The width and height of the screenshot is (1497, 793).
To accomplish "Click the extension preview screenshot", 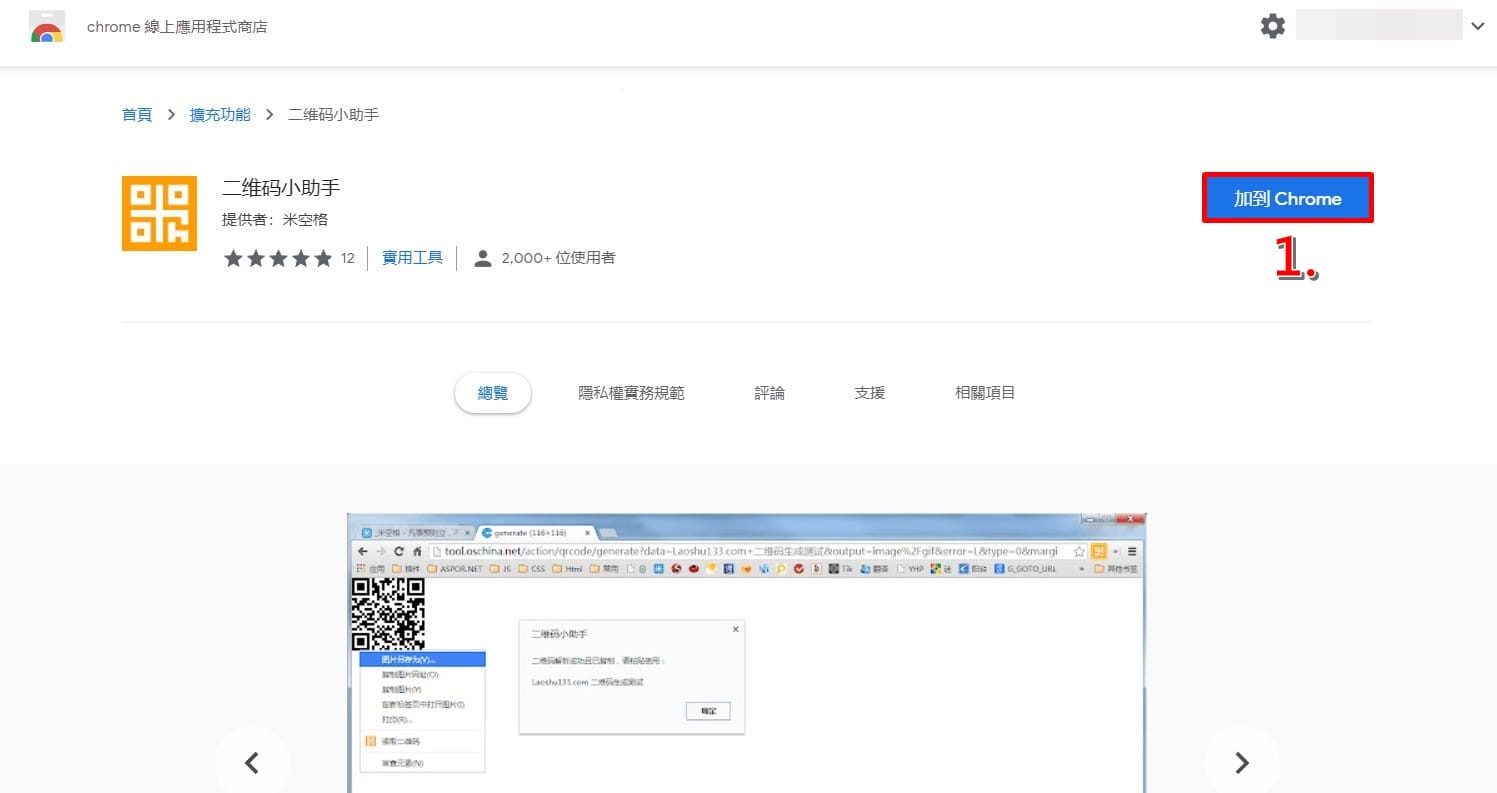I will click(747, 653).
